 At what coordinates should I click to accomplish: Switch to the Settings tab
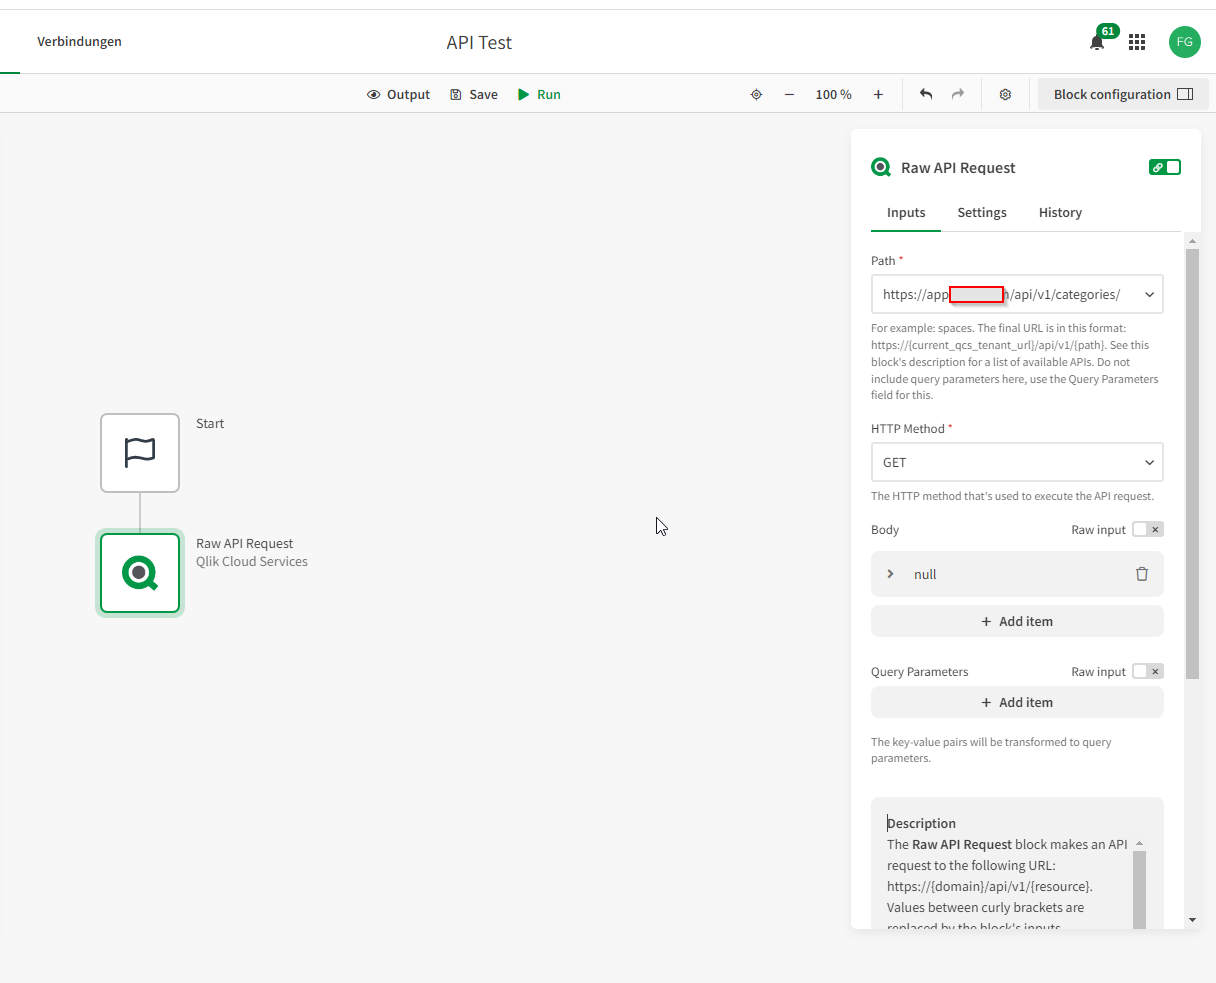pyautogui.click(x=982, y=212)
